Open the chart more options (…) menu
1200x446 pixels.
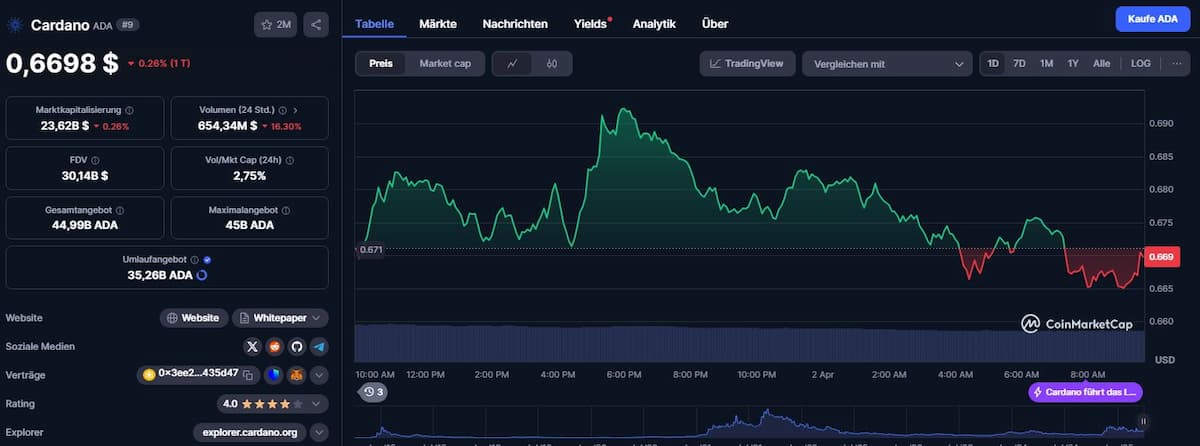(x=1176, y=63)
